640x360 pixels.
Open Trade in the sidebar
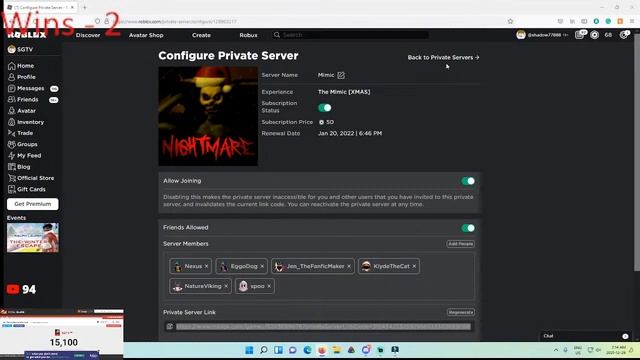tap(20, 133)
